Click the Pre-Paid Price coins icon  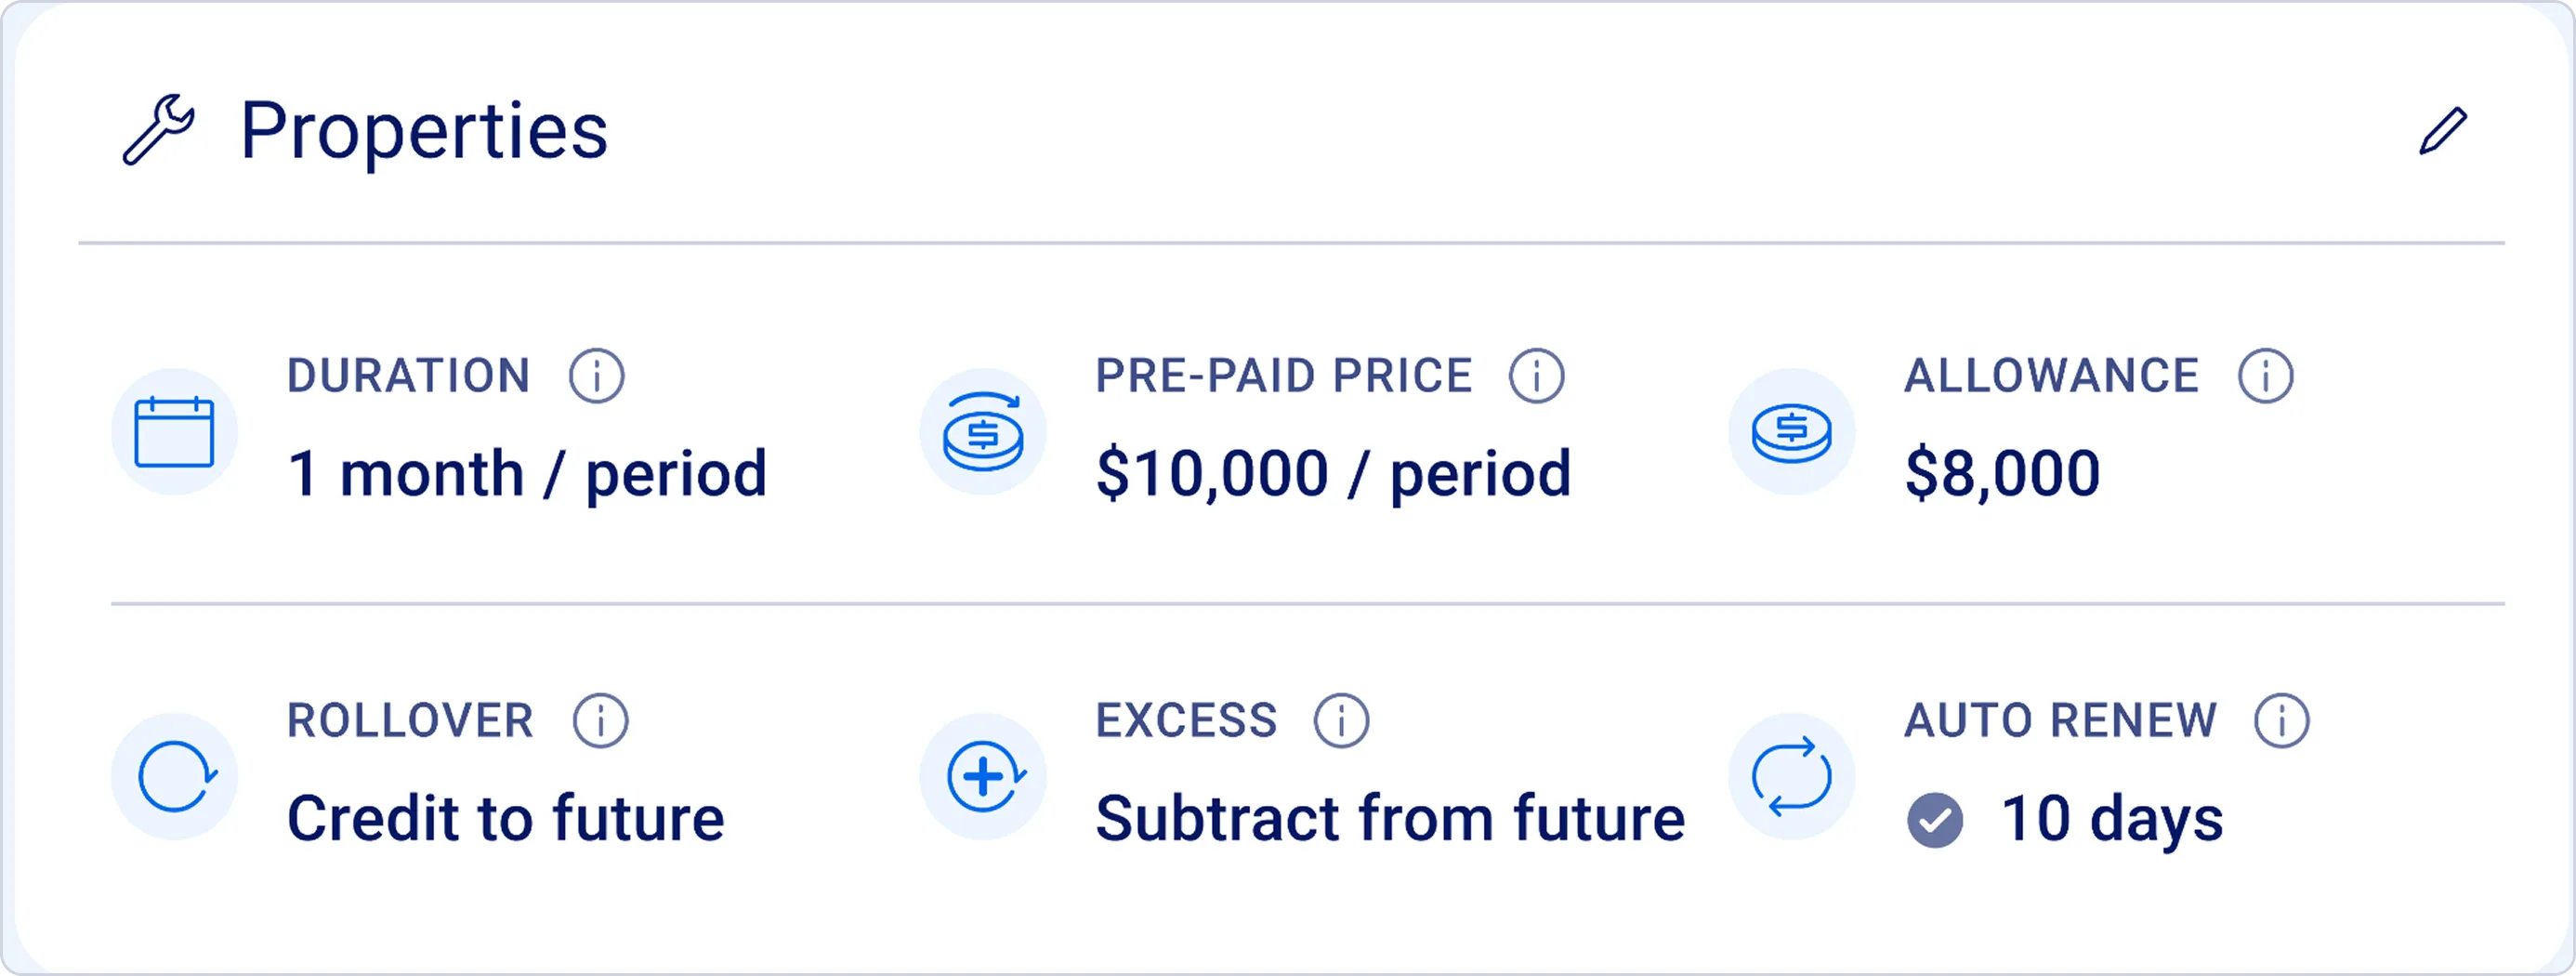983,432
